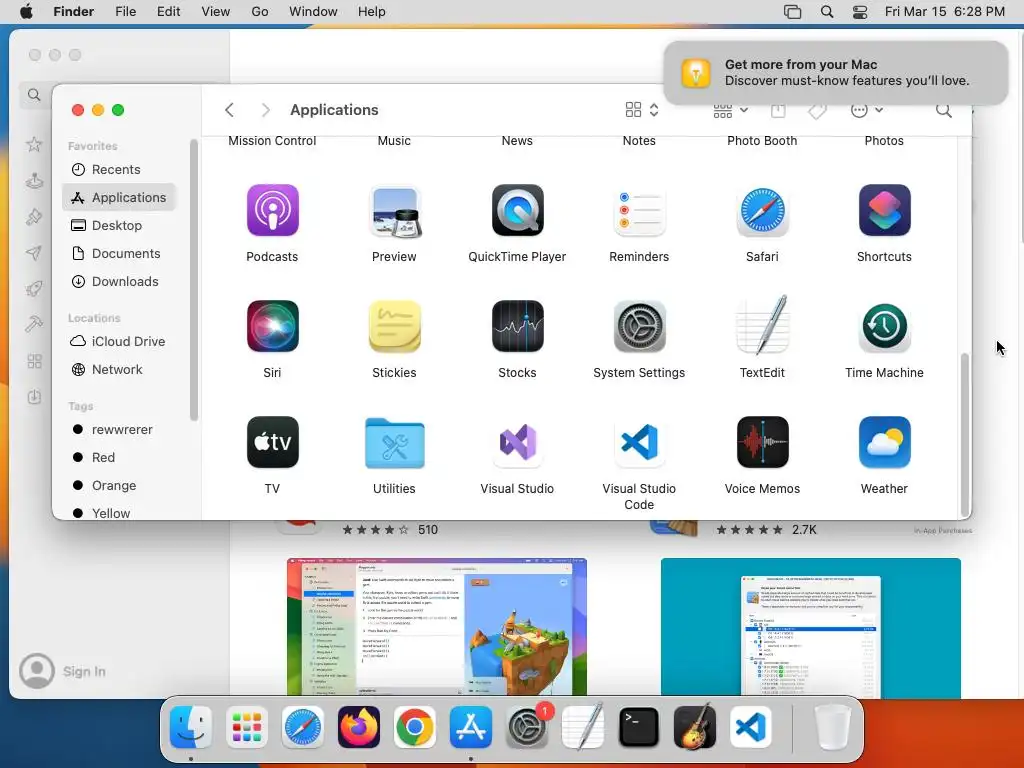The height and width of the screenshot is (768, 1024).
Task: Open GarageBand from the Dock
Action: coord(695,727)
